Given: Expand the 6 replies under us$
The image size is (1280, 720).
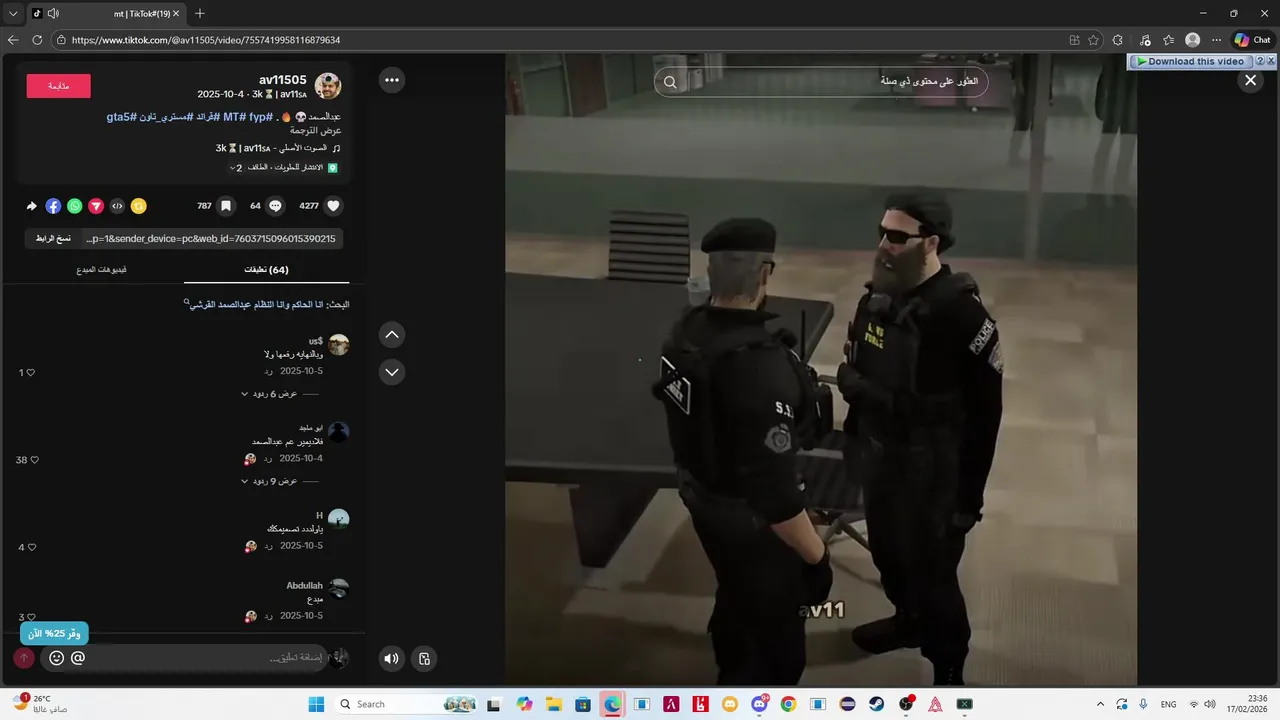Looking at the screenshot, I should point(270,394).
